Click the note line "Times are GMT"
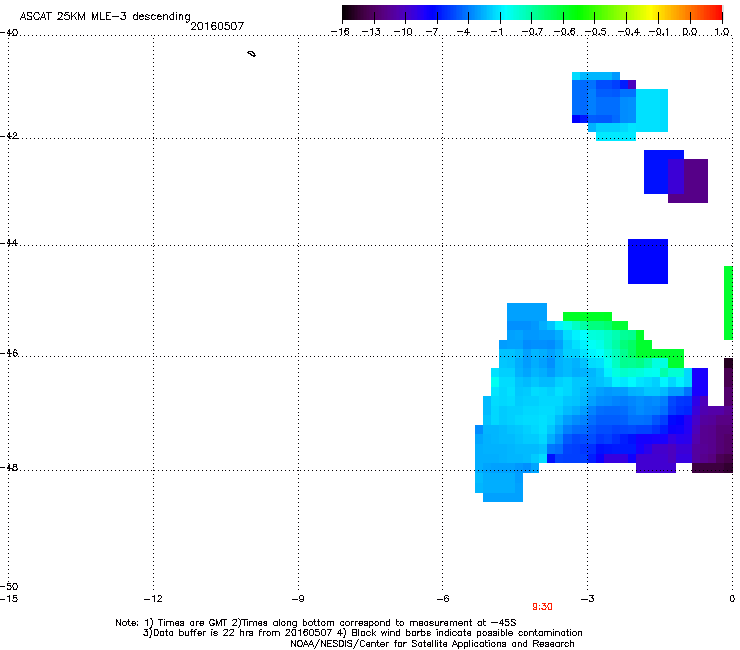This screenshot has height=650, width=740. pyautogui.click(x=193, y=623)
